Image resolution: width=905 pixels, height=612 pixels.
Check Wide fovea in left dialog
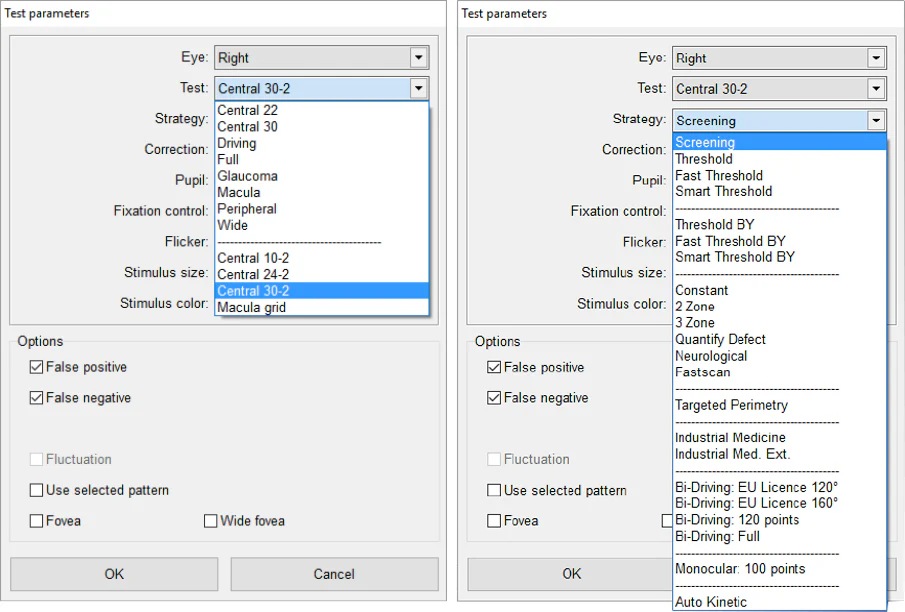pyautogui.click(x=211, y=521)
